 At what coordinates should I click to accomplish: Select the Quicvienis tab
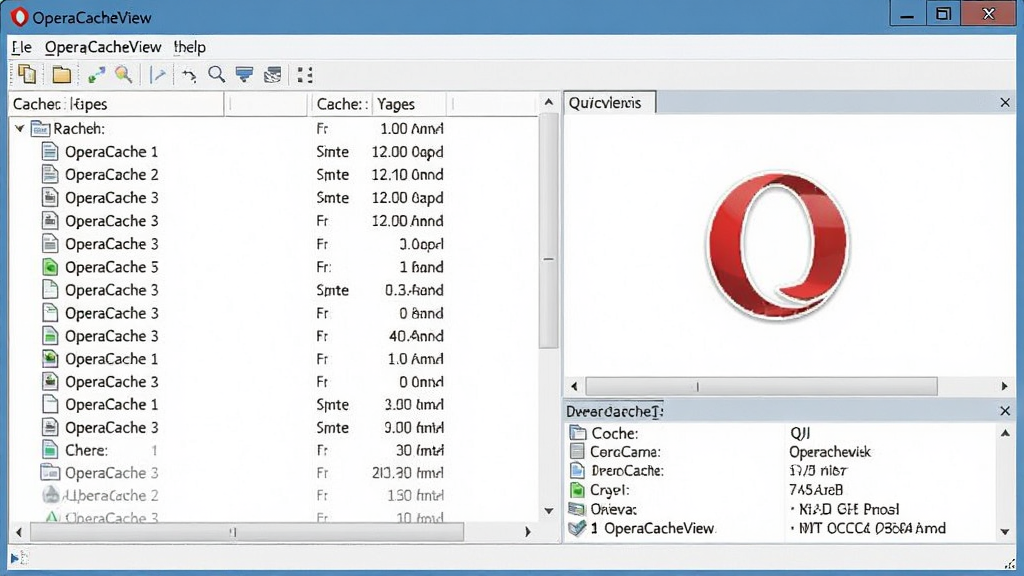[x=609, y=103]
